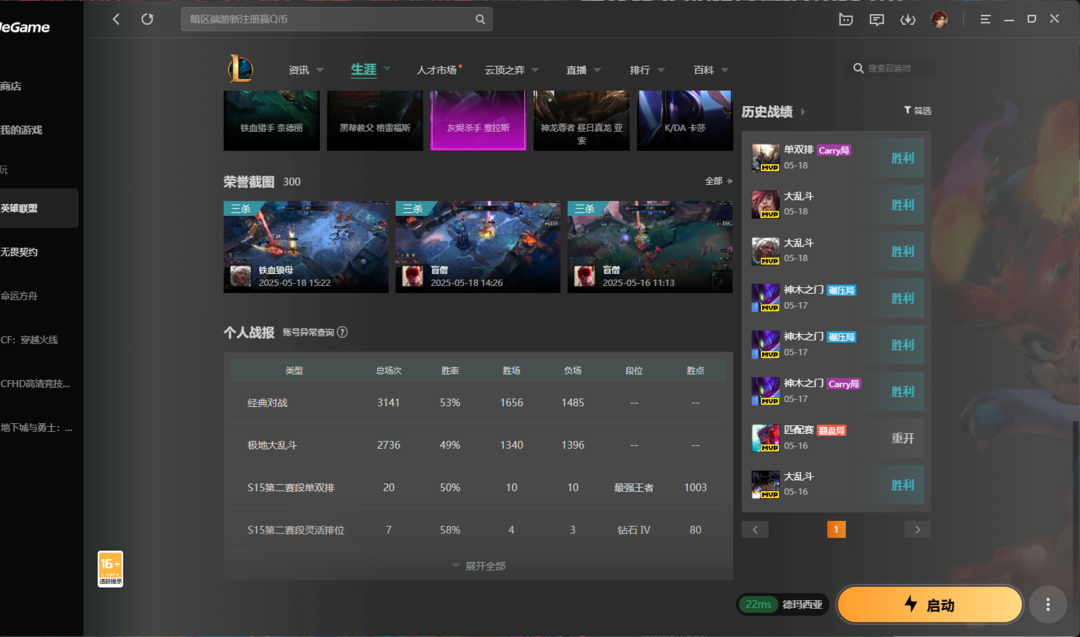The width and height of the screenshot is (1080, 637).
Task: Open the 盲僧 screenshot from 2025-05-16 11:13
Action: [x=650, y=247]
